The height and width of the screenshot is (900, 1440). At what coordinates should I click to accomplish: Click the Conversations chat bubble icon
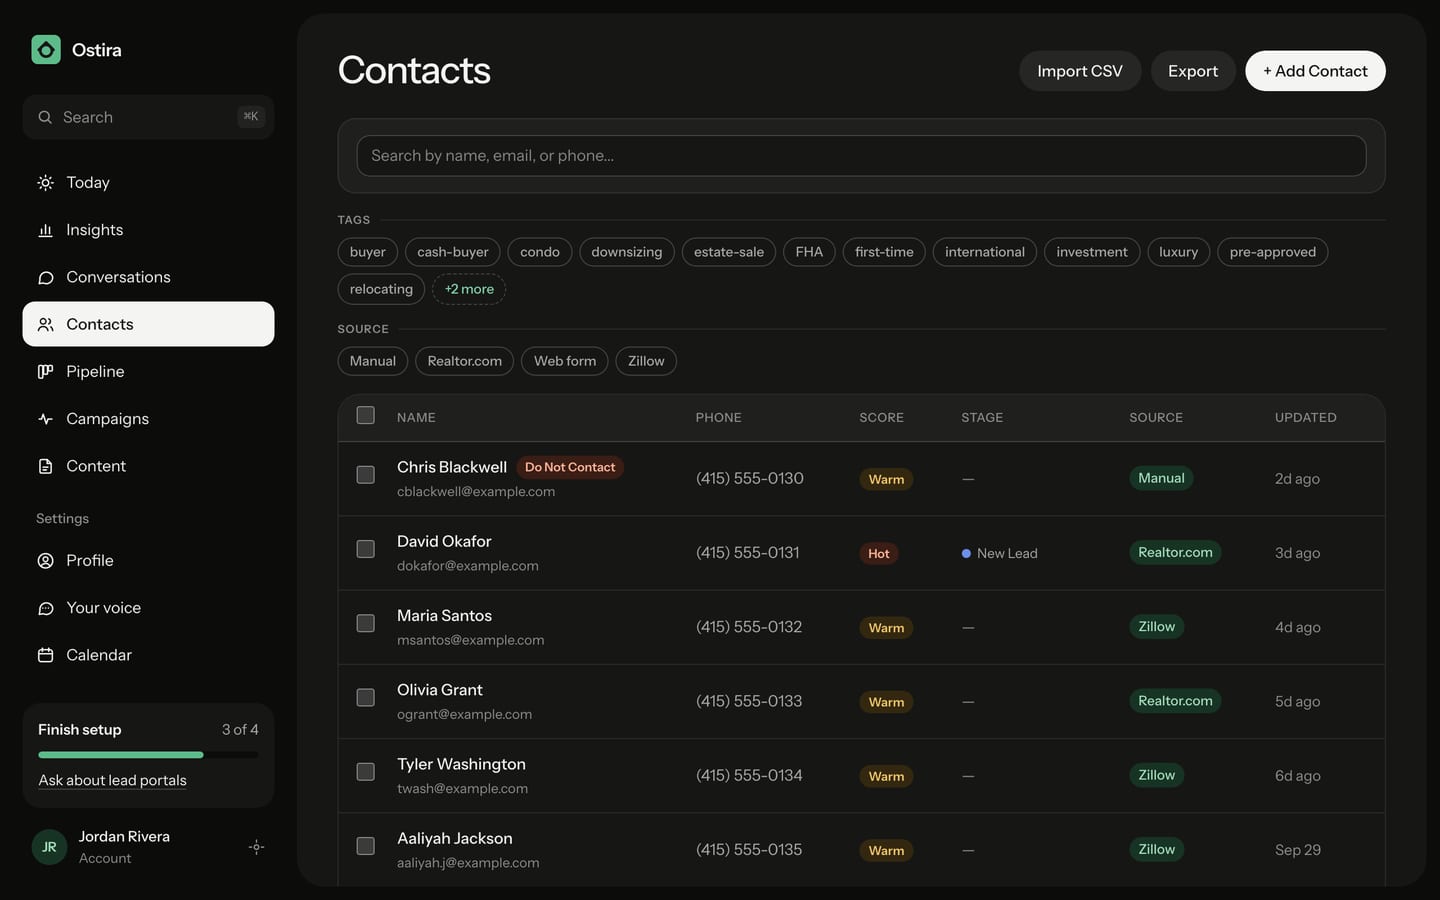tap(45, 277)
